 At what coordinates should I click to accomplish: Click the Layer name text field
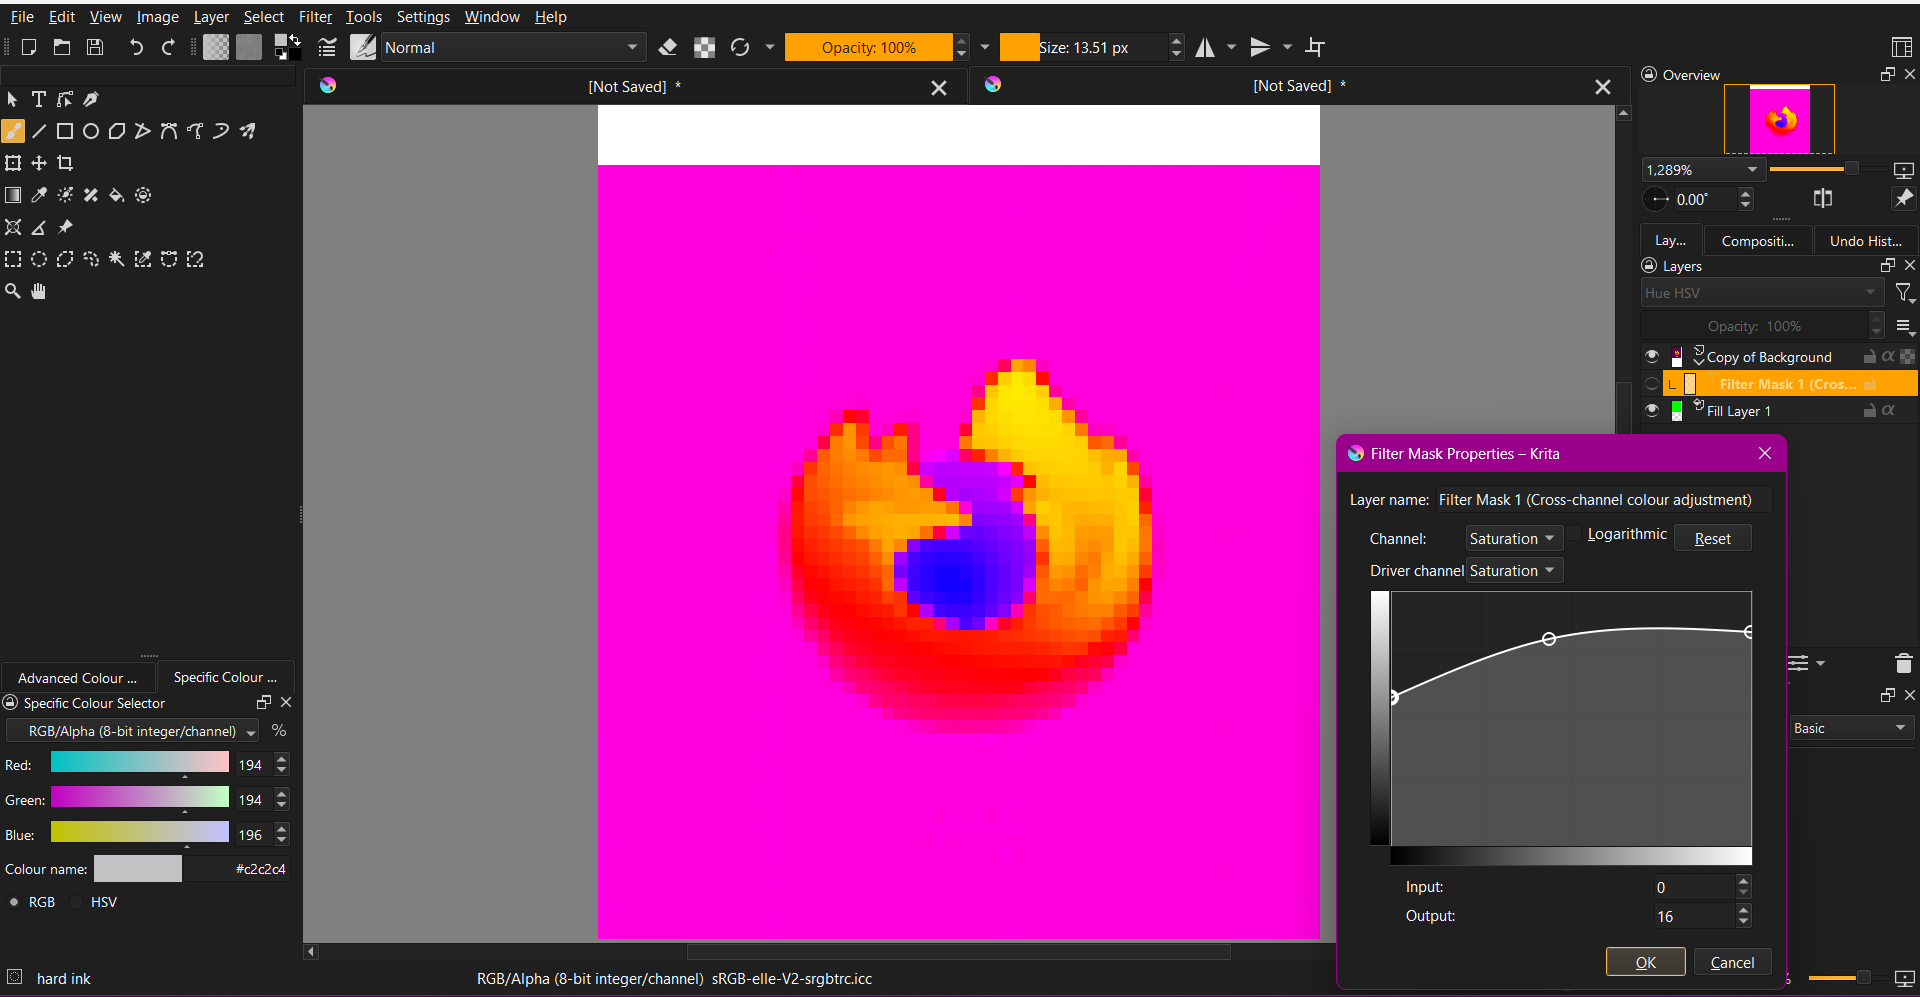[1602, 500]
